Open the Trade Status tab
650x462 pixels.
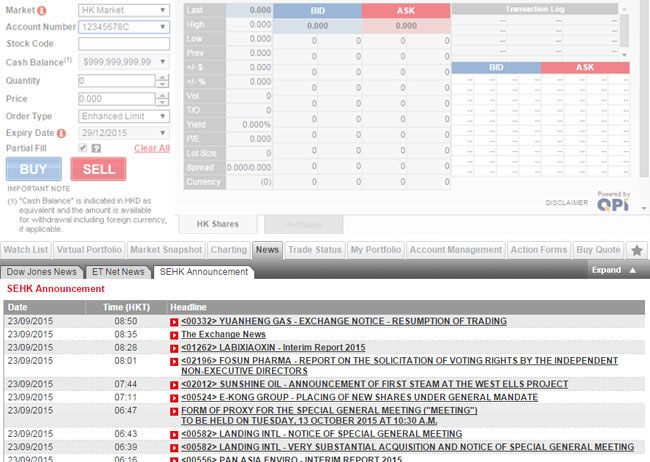pos(315,250)
